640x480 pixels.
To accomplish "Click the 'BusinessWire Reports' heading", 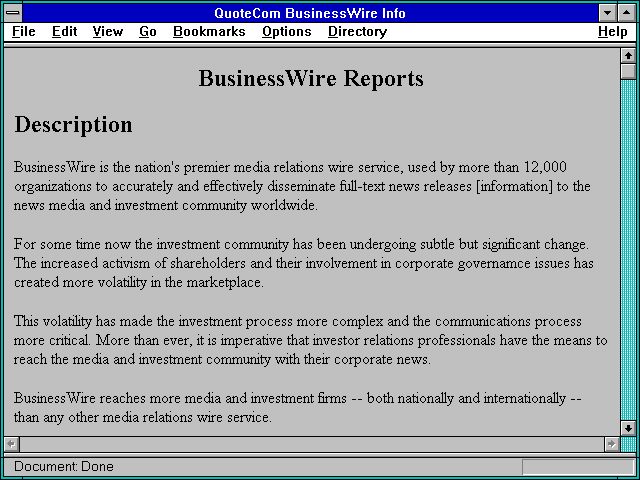I will [311, 78].
